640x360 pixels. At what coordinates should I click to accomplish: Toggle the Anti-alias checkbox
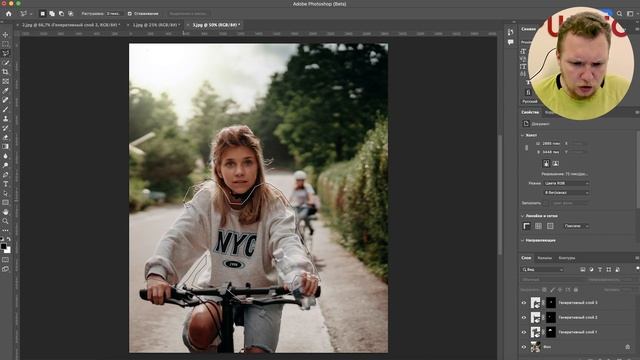tap(130, 13)
